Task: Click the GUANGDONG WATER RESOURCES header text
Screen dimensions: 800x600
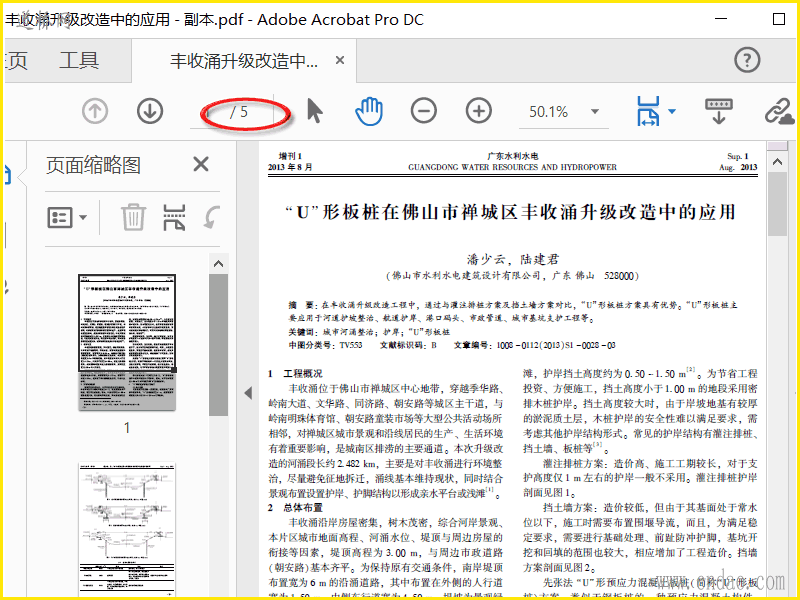Action: [x=512, y=167]
